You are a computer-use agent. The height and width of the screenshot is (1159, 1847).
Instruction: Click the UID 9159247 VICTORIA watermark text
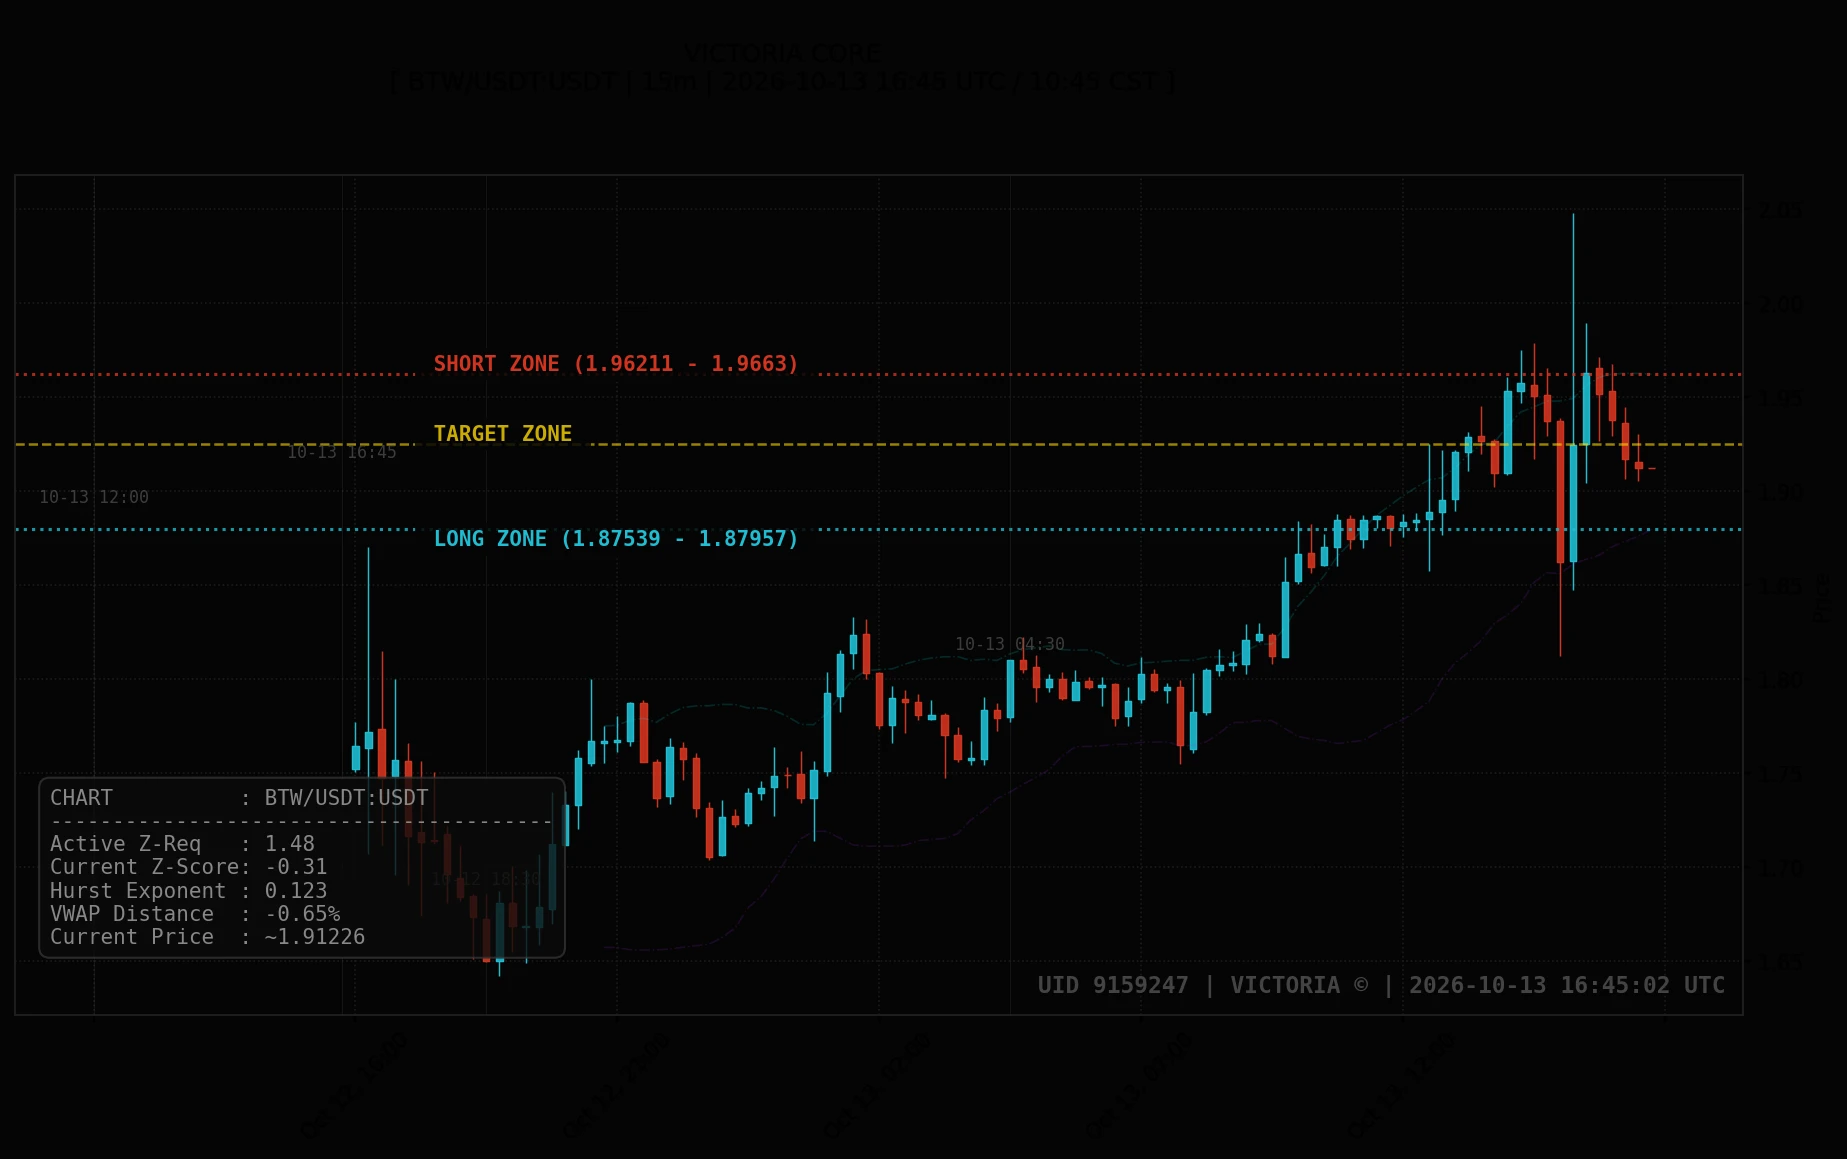(1381, 985)
